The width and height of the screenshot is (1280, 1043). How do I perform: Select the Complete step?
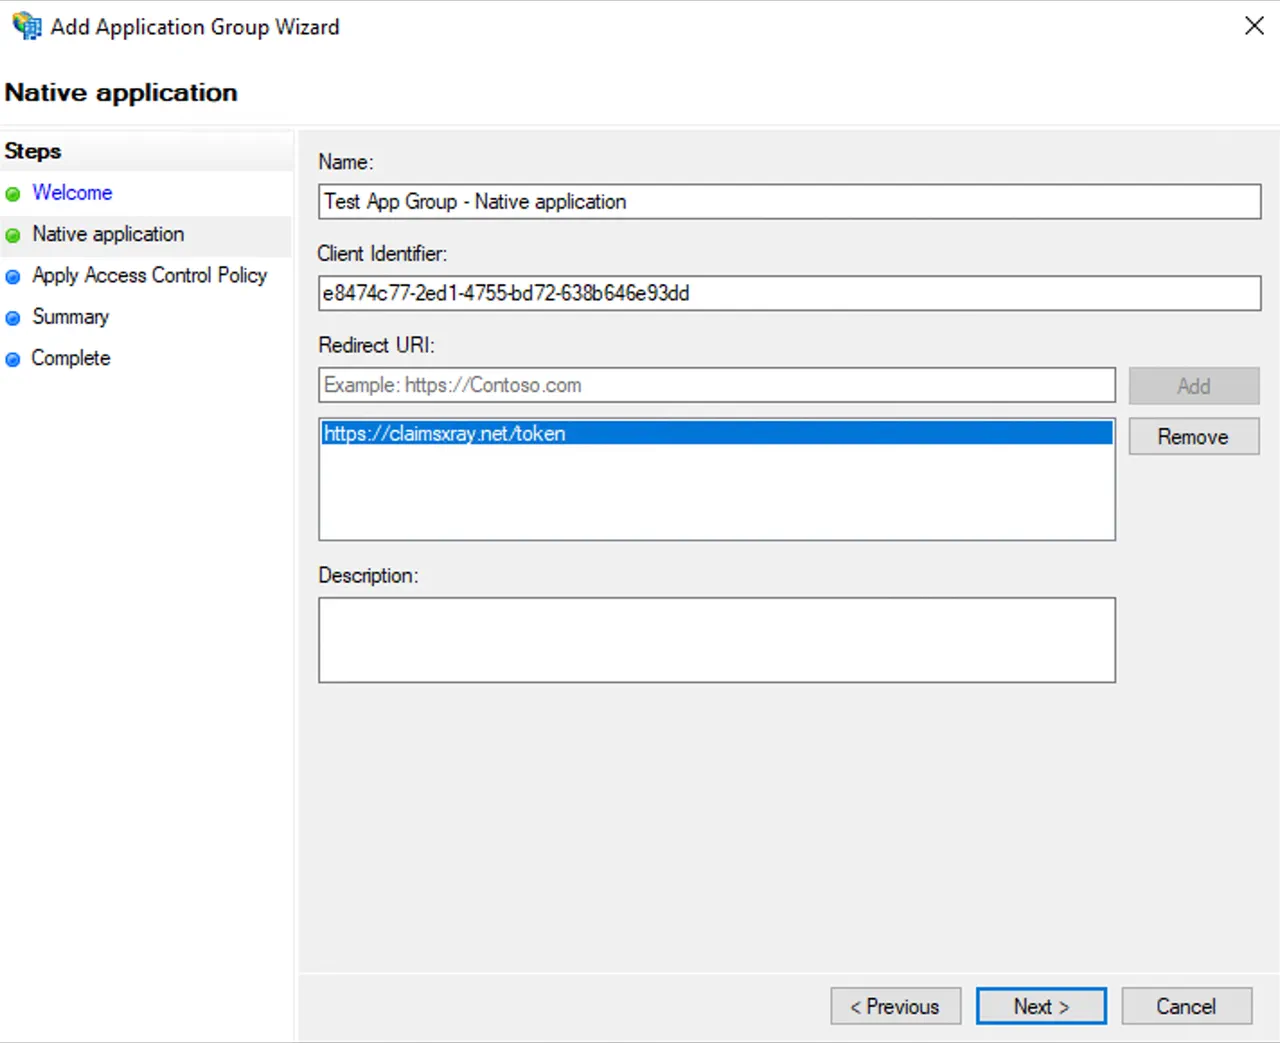(x=70, y=358)
